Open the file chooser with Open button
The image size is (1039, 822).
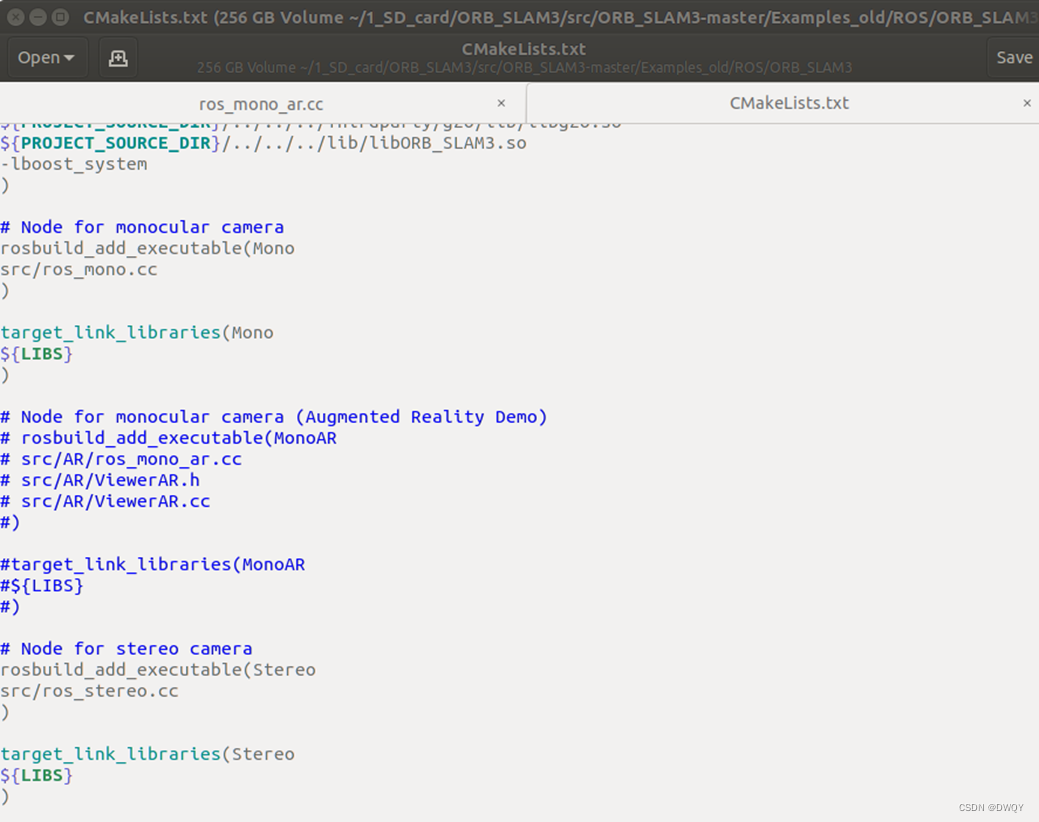click(46, 58)
